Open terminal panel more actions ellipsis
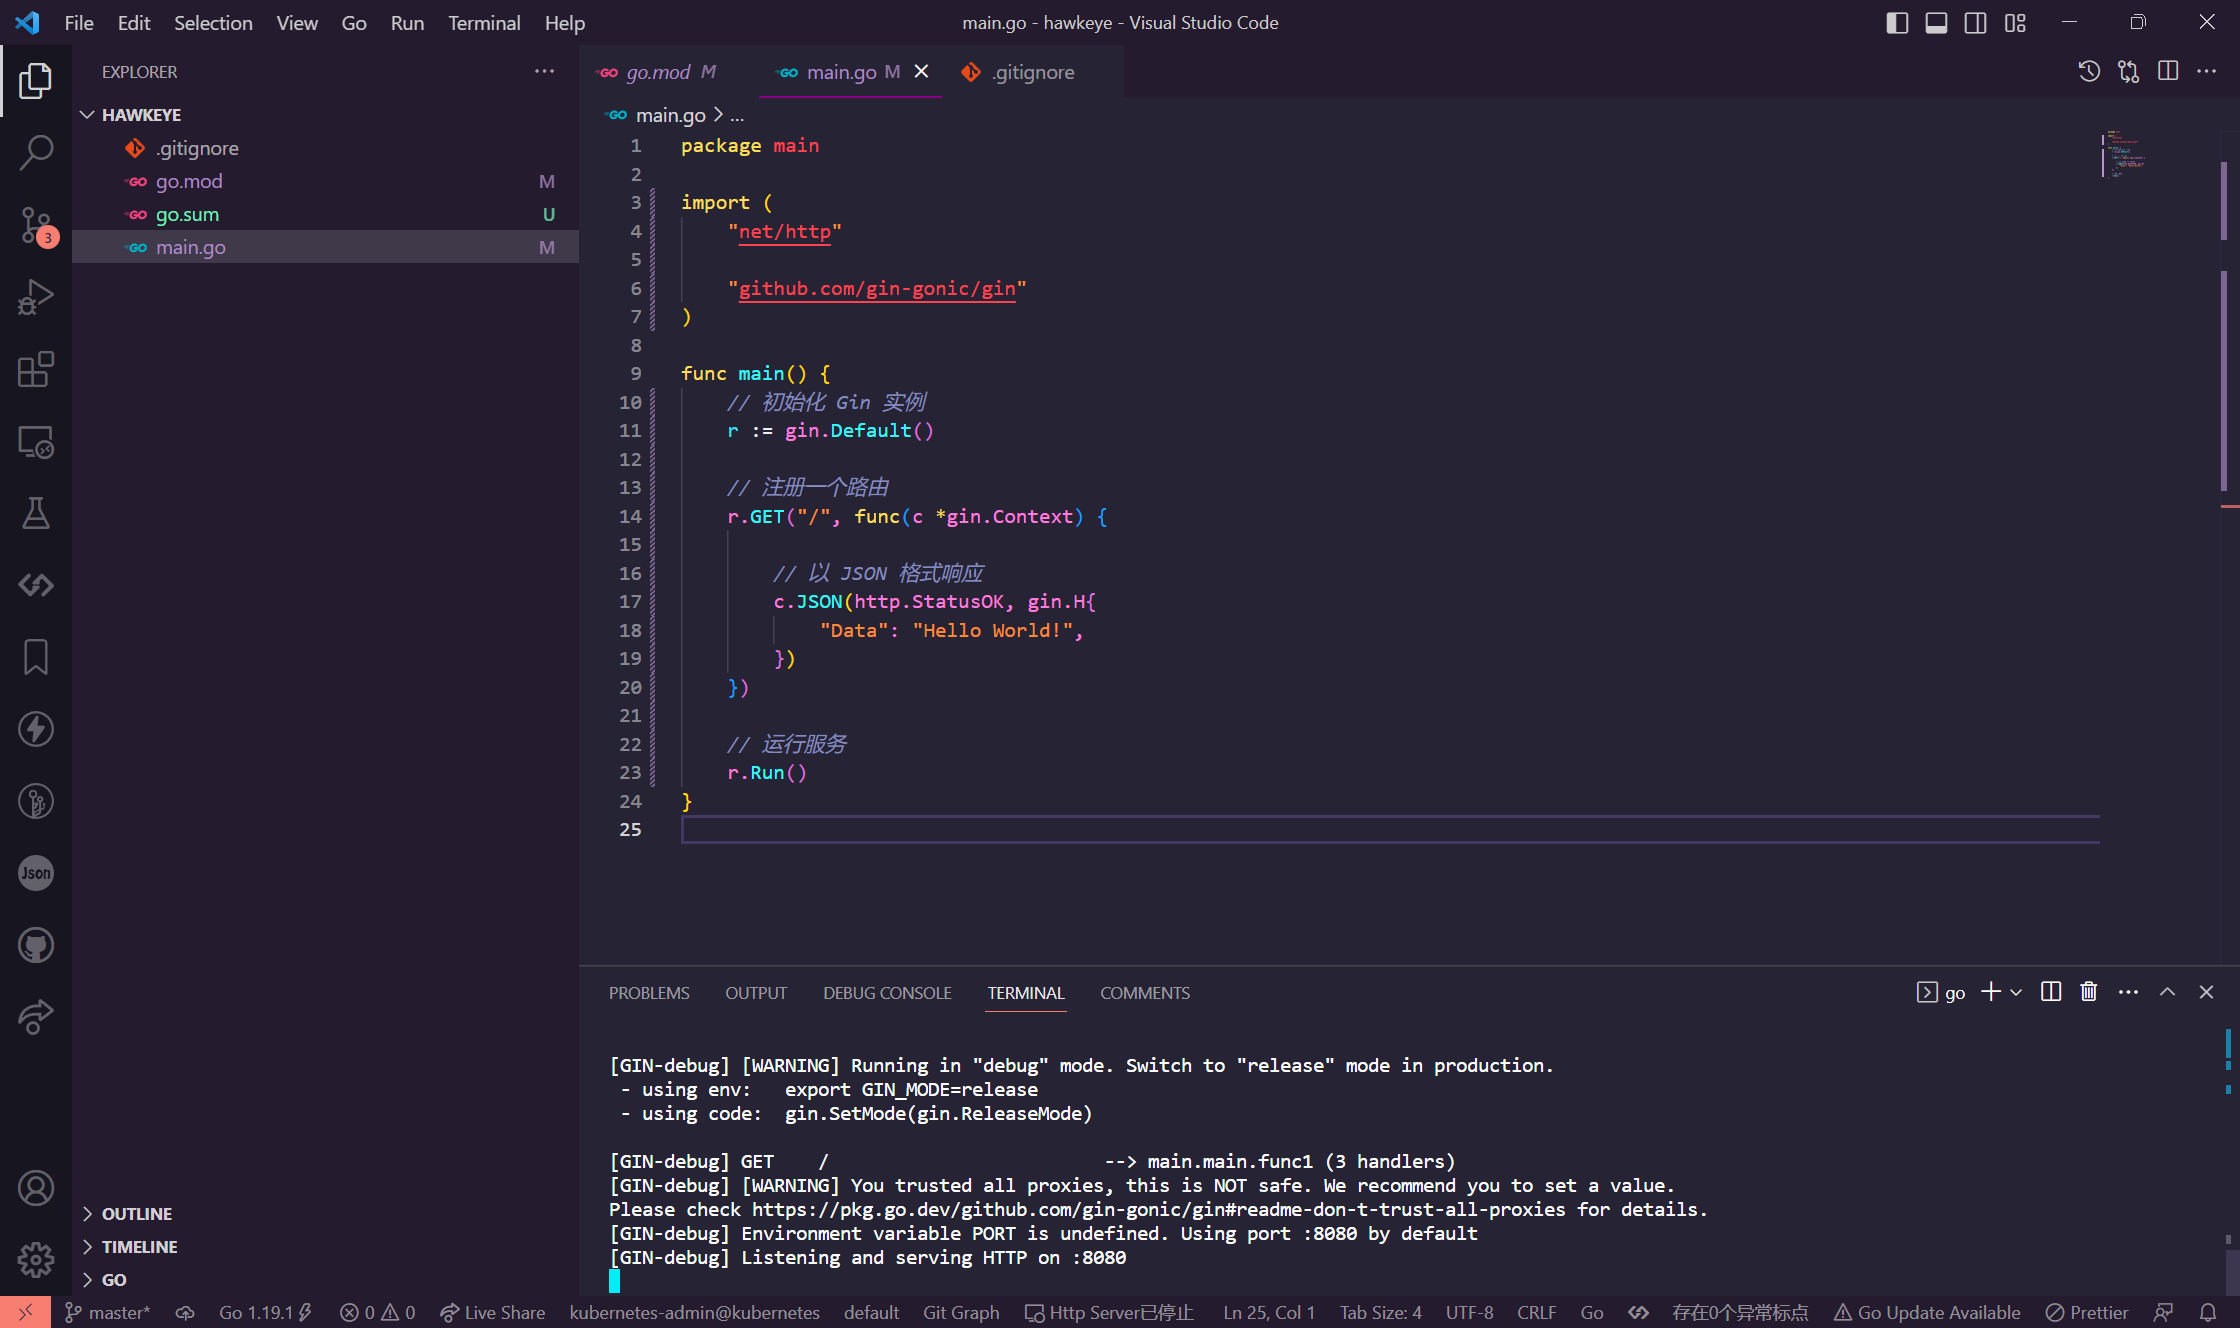The width and height of the screenshot is (2240, 1328). click(x=2128, y=992)
